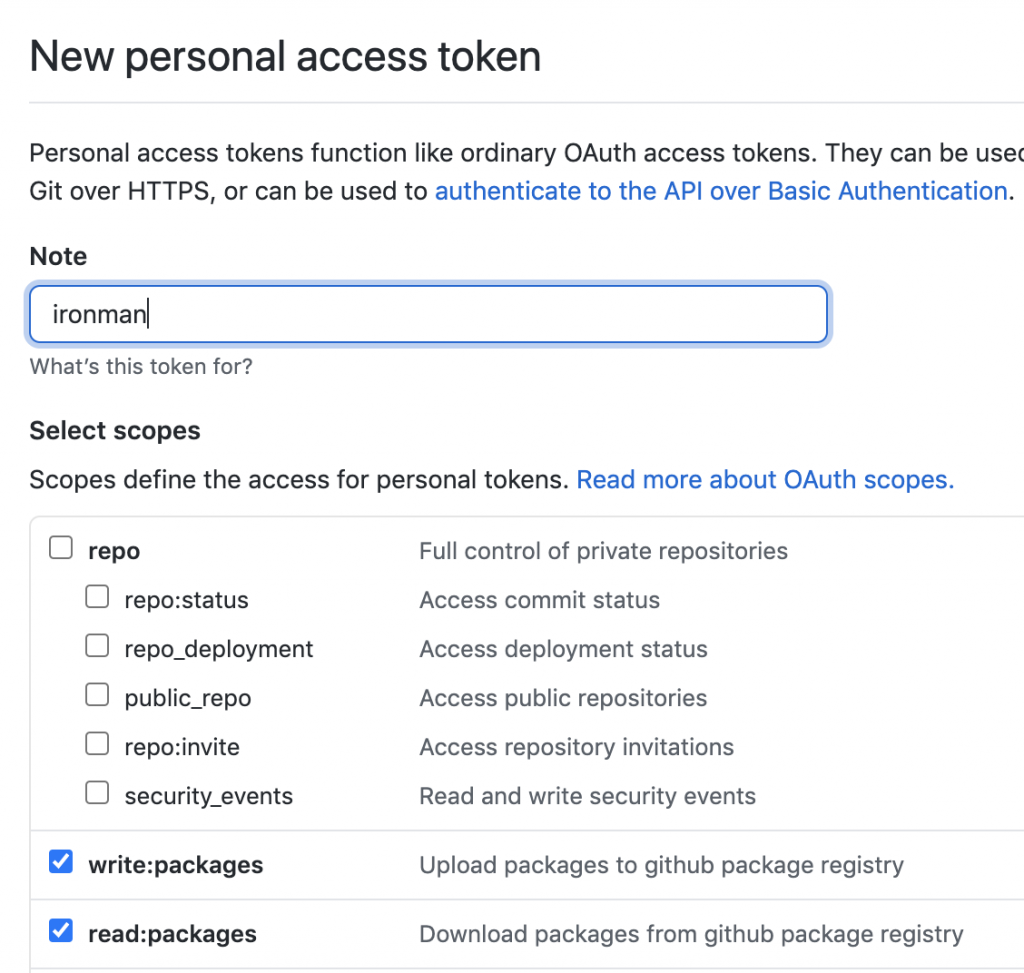The height and width of the screenshot is (973, 1024).
Task: Check the repo scope checkbox
Action: [62, 548]
